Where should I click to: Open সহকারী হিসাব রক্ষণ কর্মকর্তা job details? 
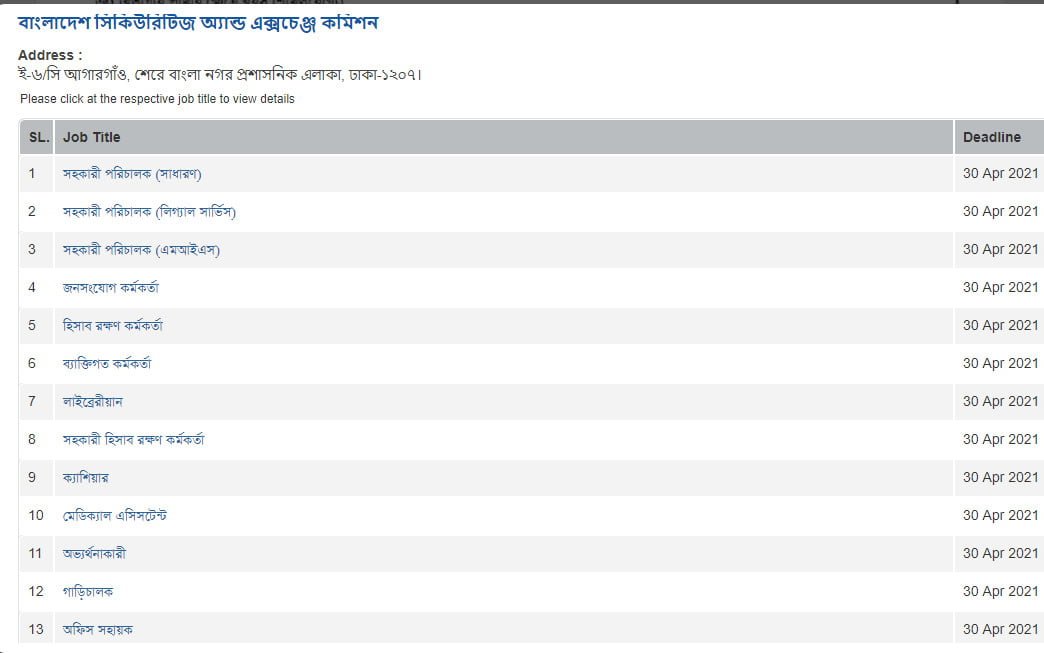(x=133, y=440)
